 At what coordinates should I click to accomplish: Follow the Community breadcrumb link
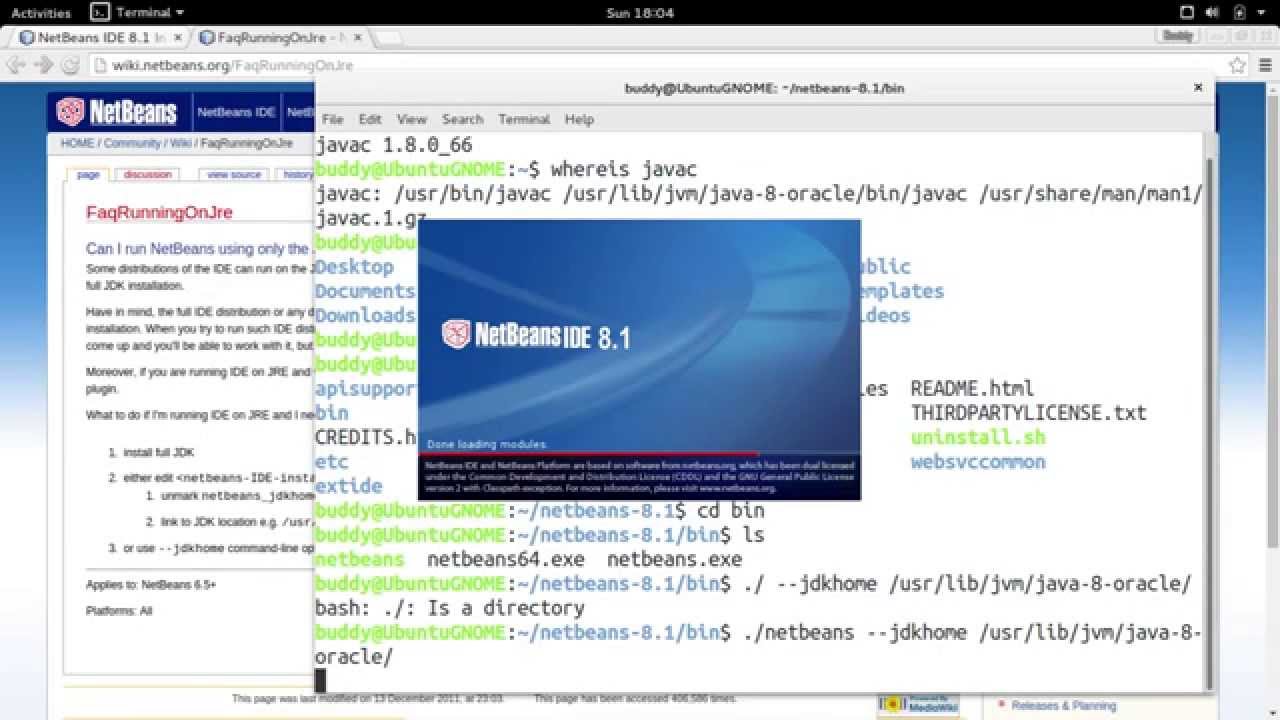coord(132,143)
